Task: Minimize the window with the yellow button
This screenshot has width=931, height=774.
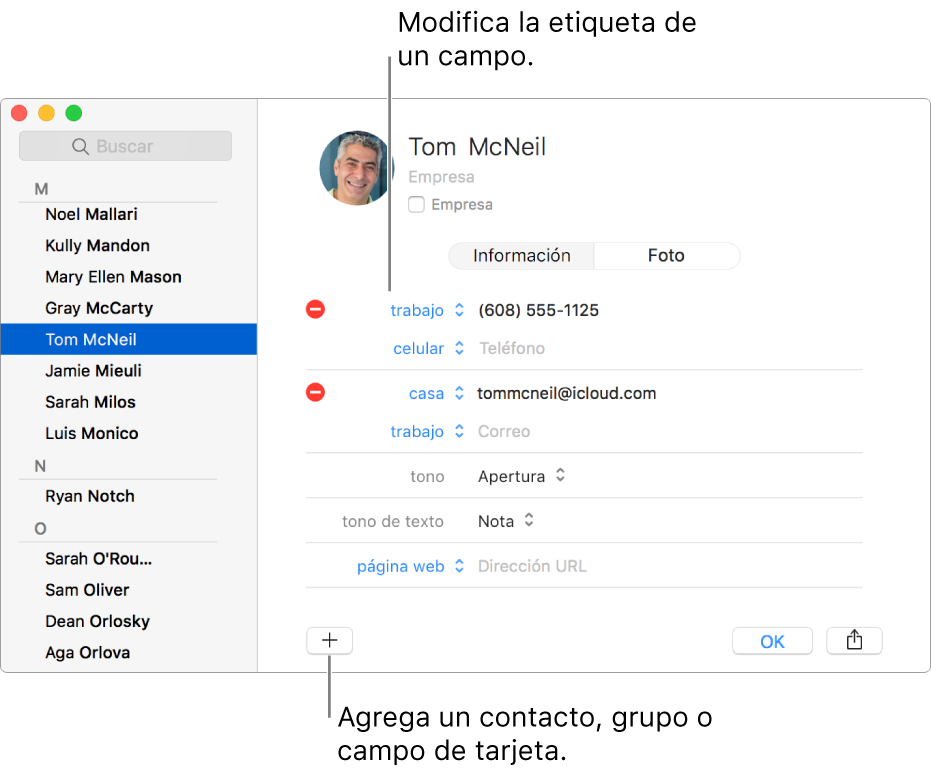Action: pos(46,113)
